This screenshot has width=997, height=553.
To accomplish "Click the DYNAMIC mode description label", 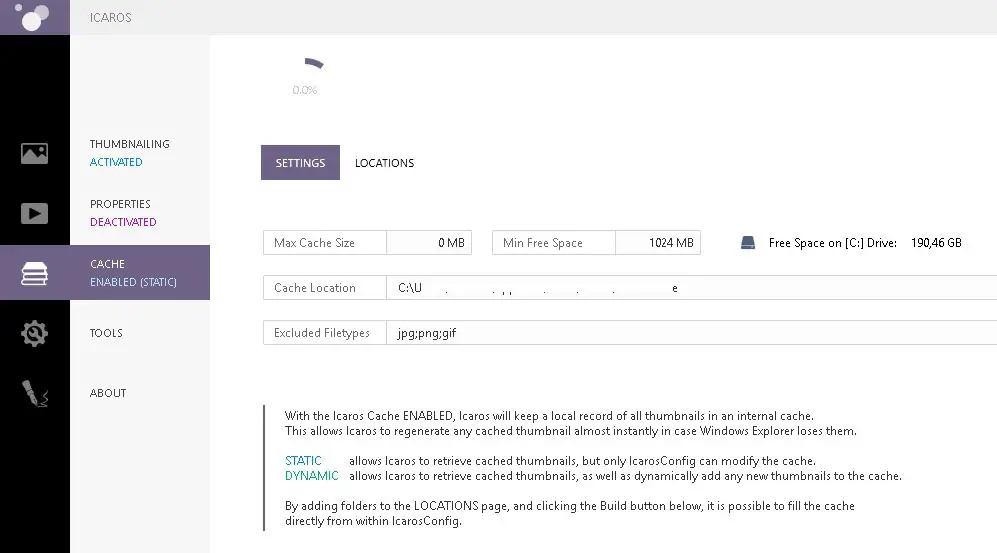I will [x=312, y=476].
